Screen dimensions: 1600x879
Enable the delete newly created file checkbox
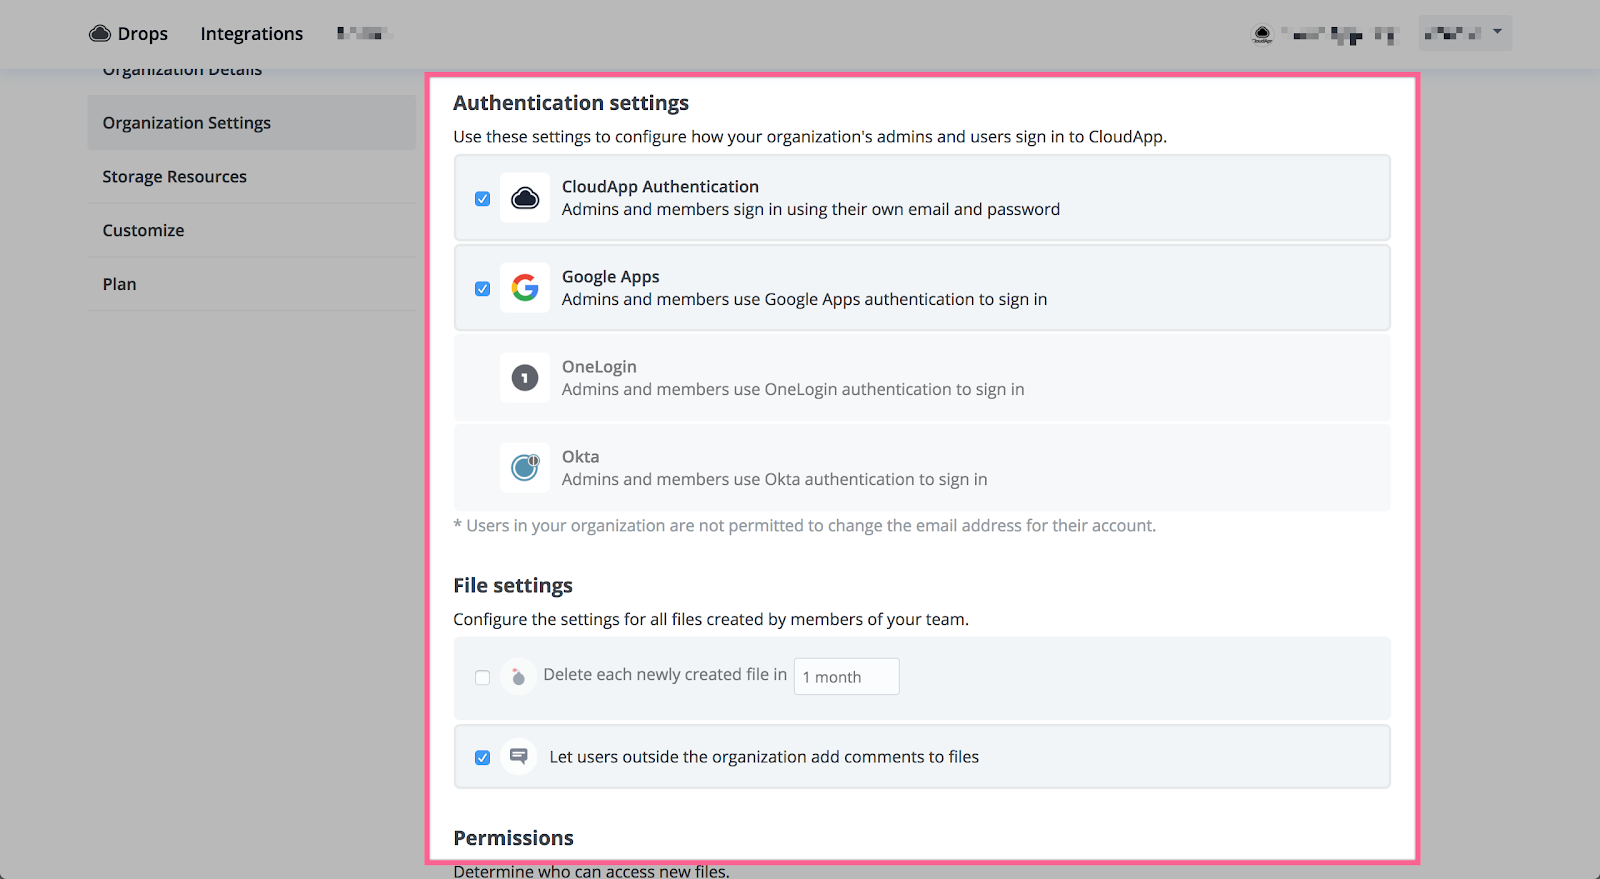click(x=483, y=678)
